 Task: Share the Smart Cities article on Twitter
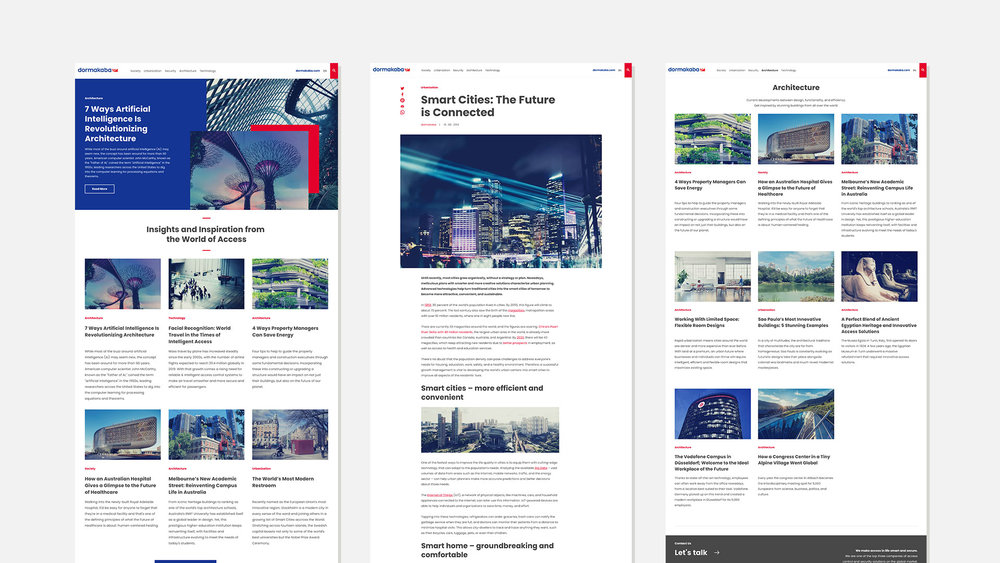[402, 89]
